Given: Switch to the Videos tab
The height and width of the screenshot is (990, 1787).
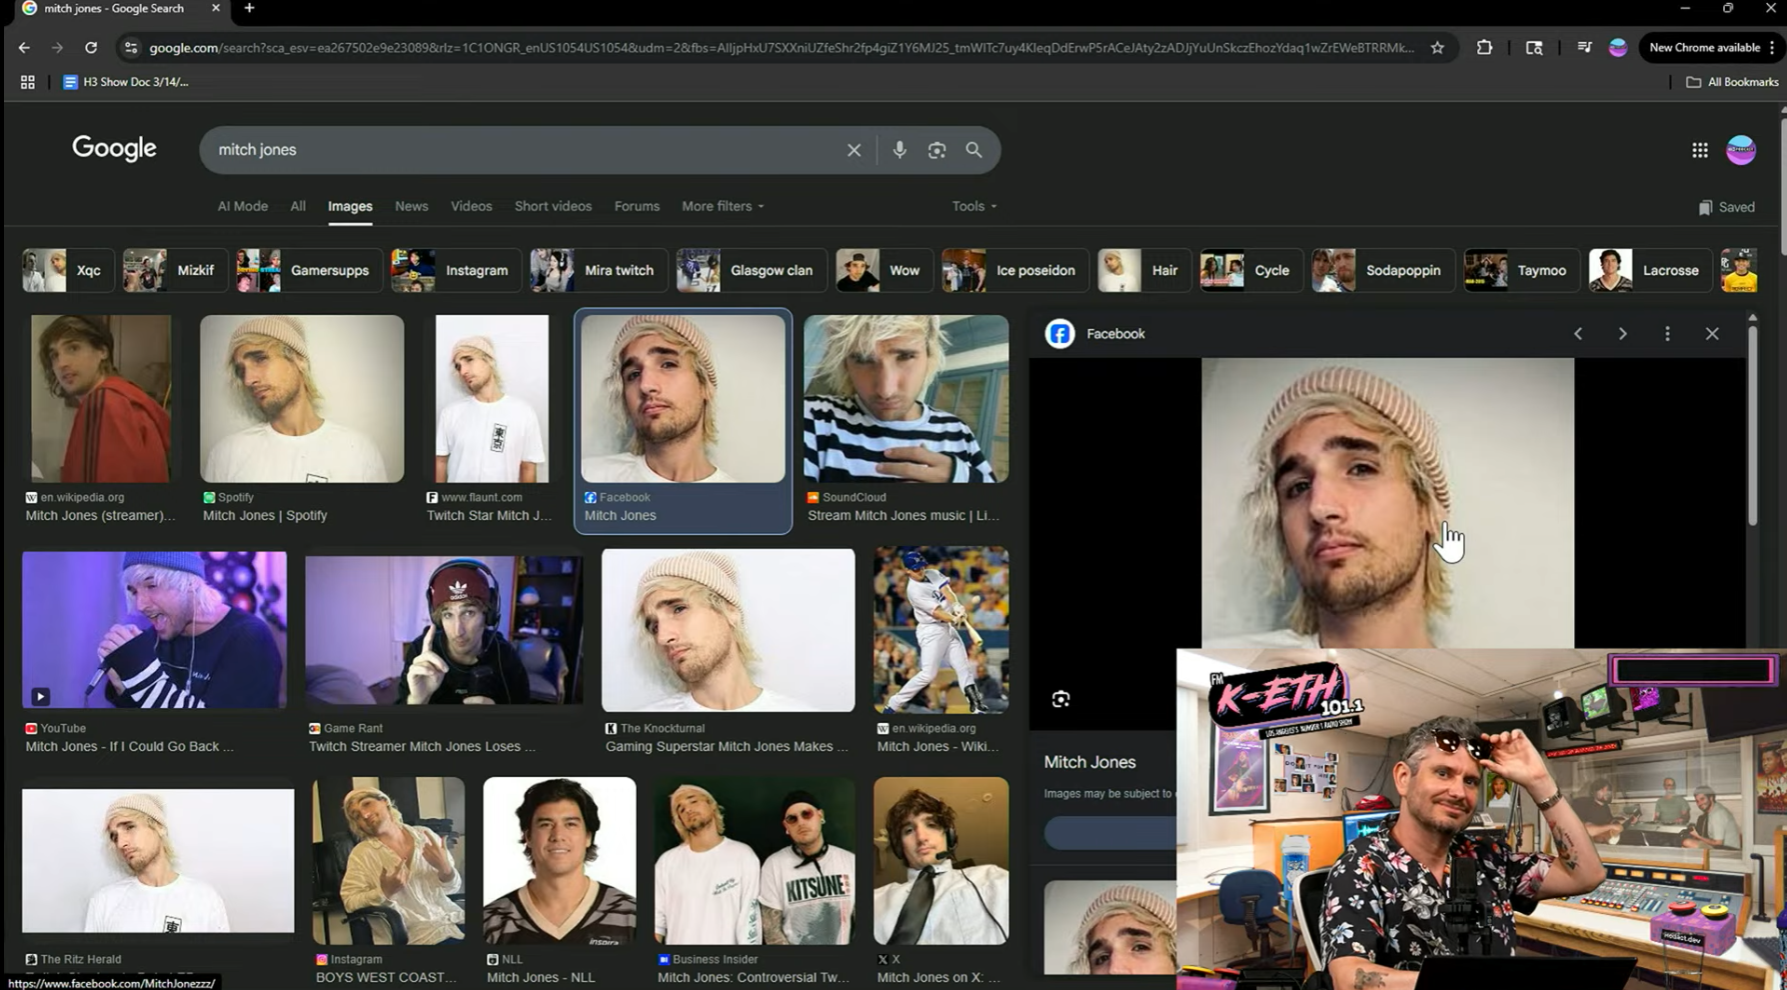Looking at the screenshot, I should pos(471,206).
